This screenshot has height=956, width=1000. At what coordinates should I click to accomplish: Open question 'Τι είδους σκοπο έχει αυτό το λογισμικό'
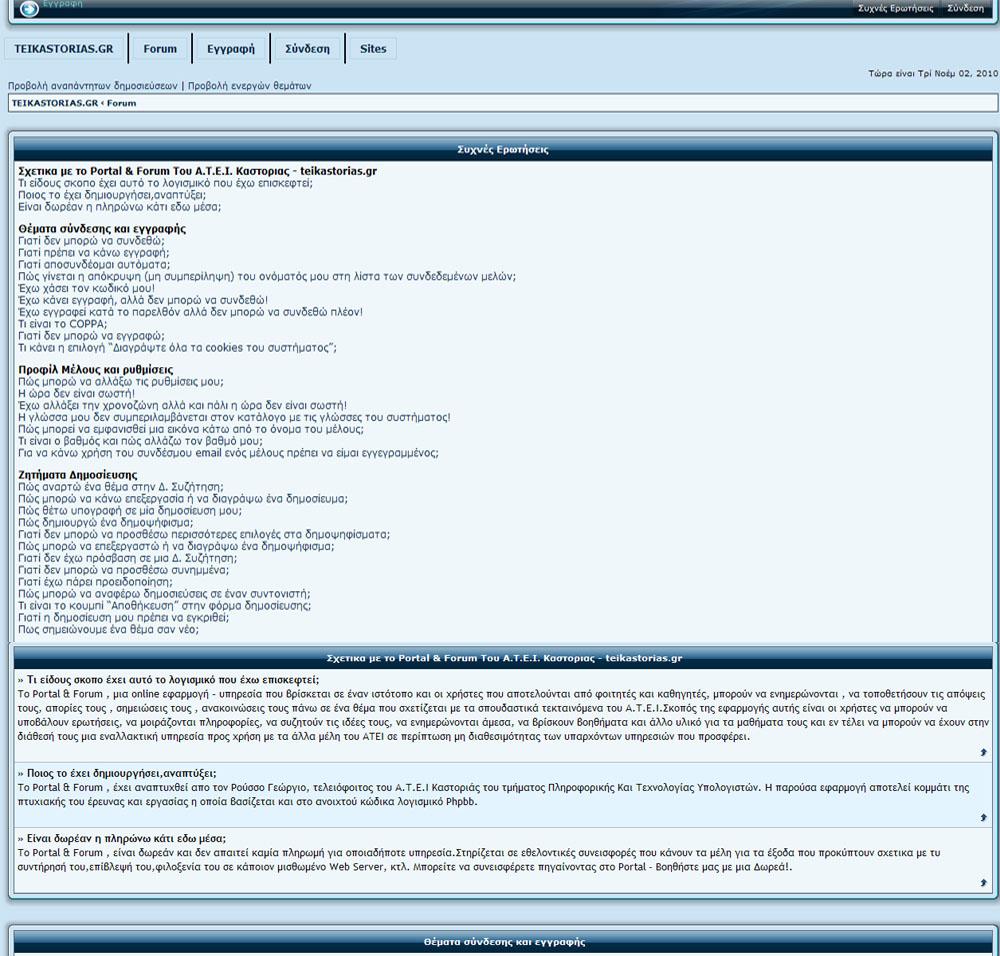tap(166, 183)
